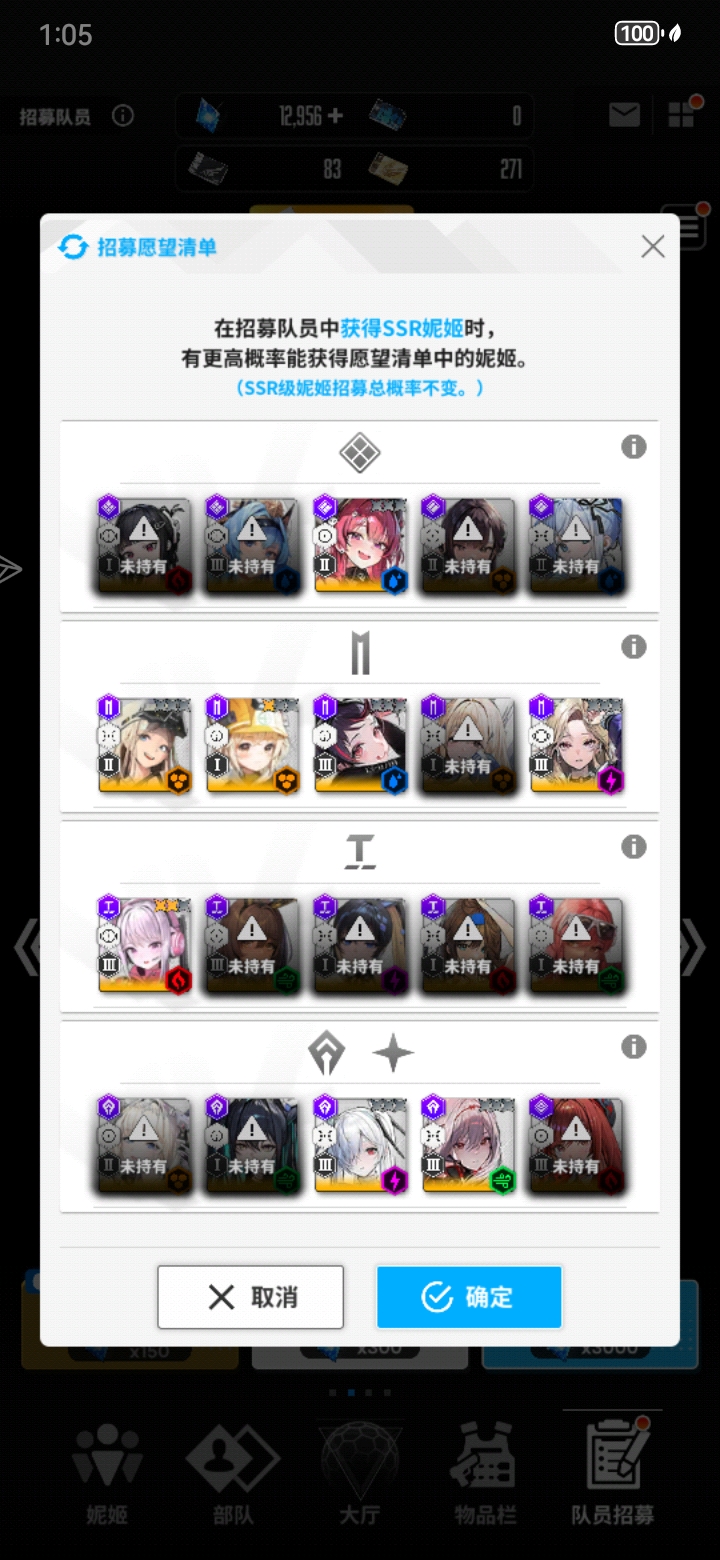The width and height of the screenshot is (720, 1560).
Task: Open the mail envelope icon
Action: coord(625,116)
